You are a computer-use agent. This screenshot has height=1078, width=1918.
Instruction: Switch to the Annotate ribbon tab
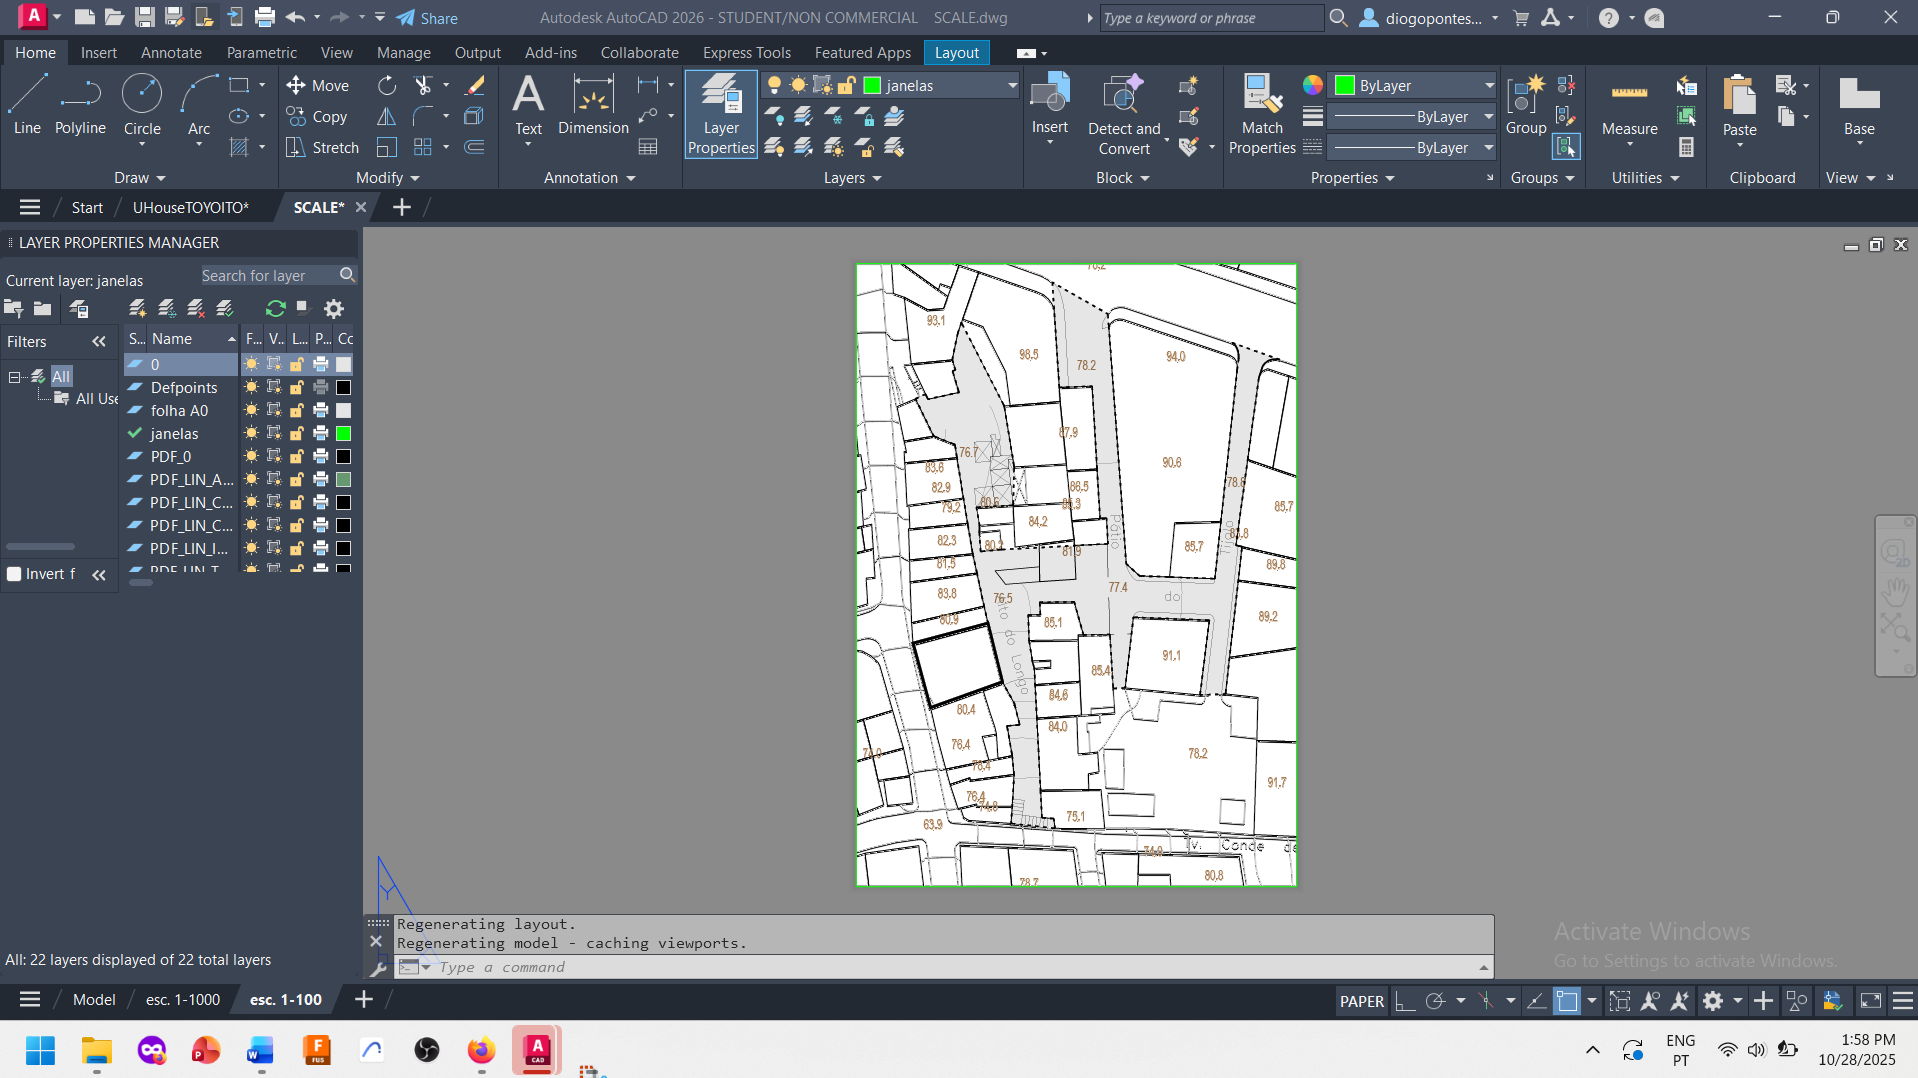(x=171, y=53)
